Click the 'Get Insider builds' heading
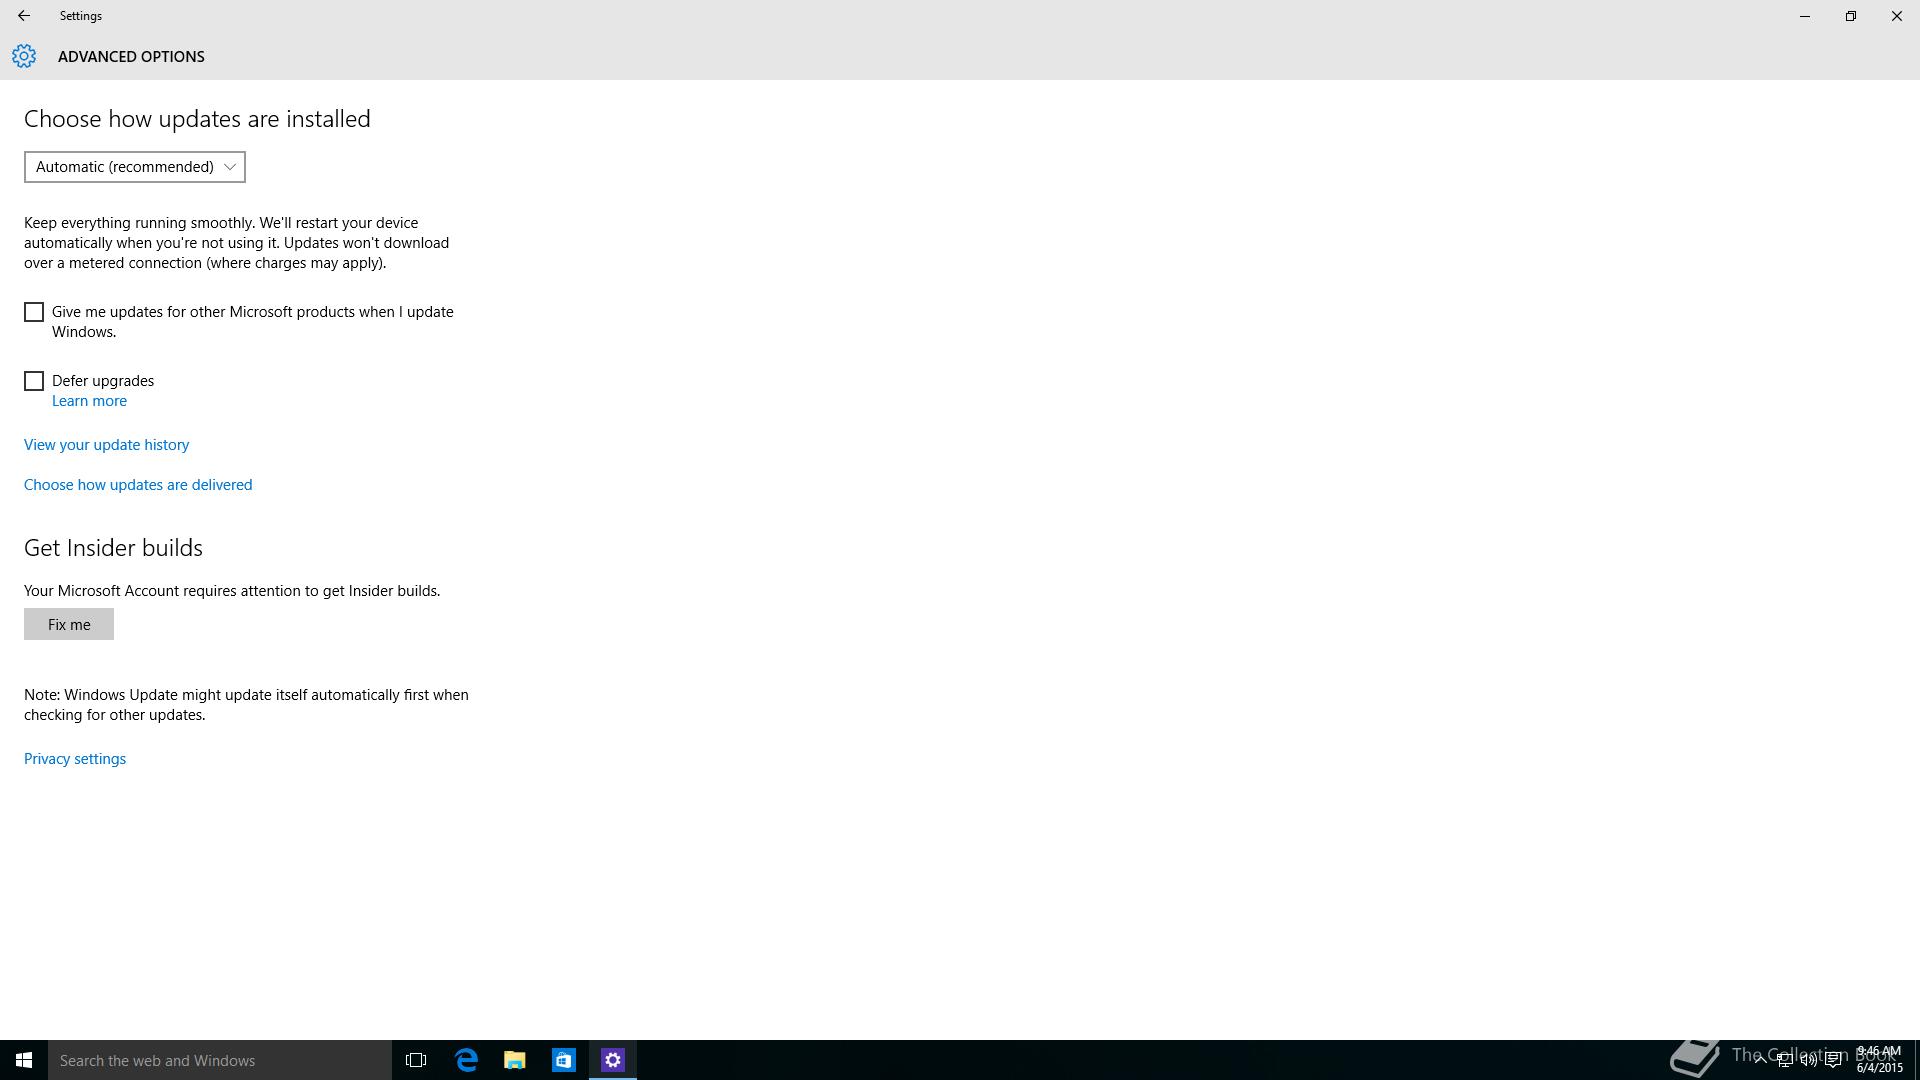 click(113, 548)
